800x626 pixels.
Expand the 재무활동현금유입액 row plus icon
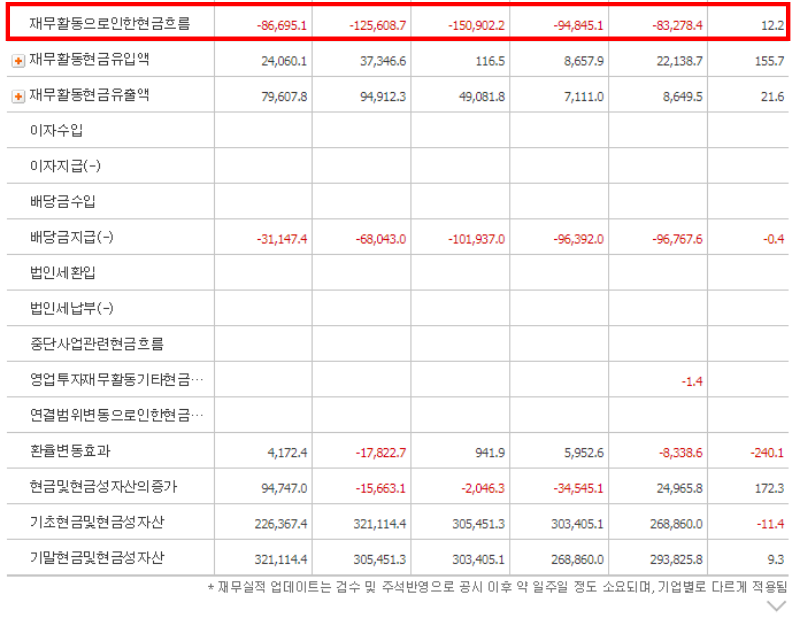tap(19, 62)
